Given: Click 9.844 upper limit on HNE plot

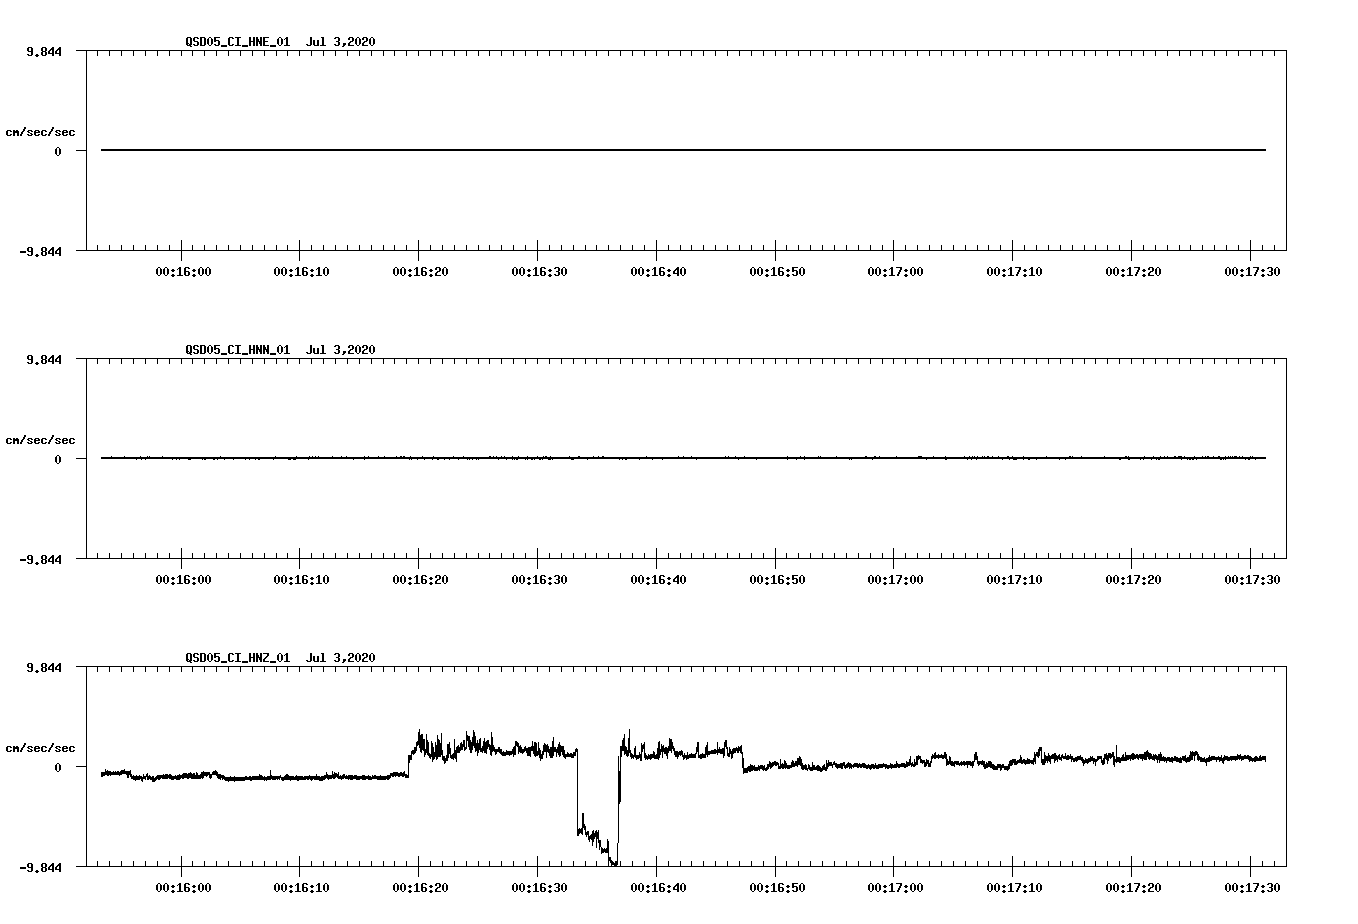Looking at the screenshot, I should (x=44, y=52).
